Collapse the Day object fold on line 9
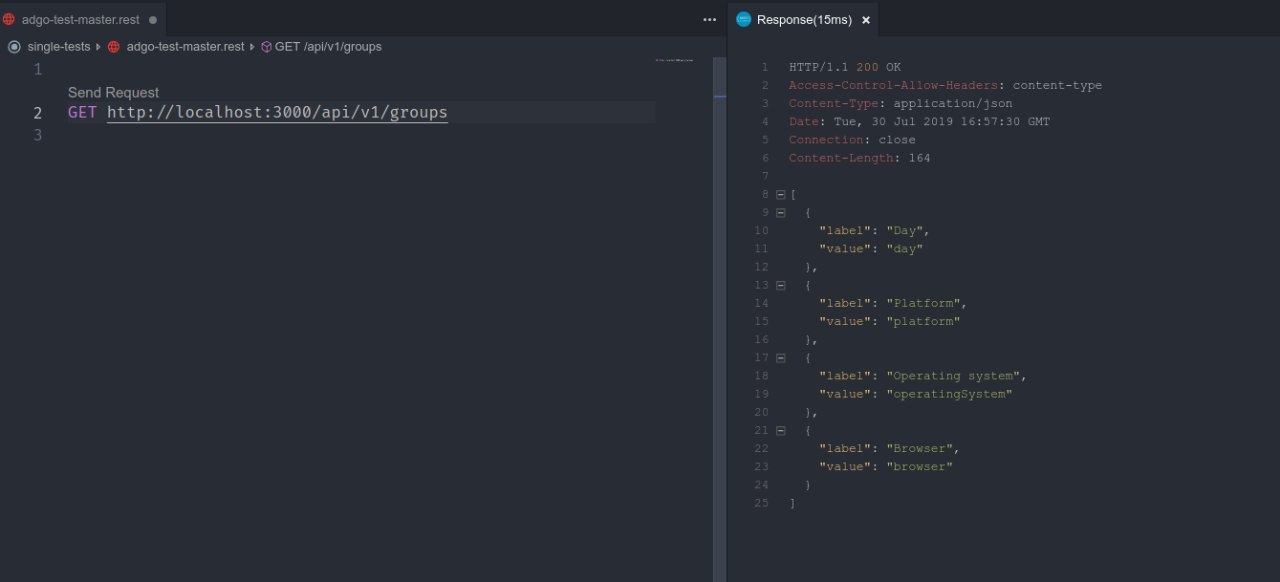The height and width of the screenshot is (582, 1280). [781, 212]
